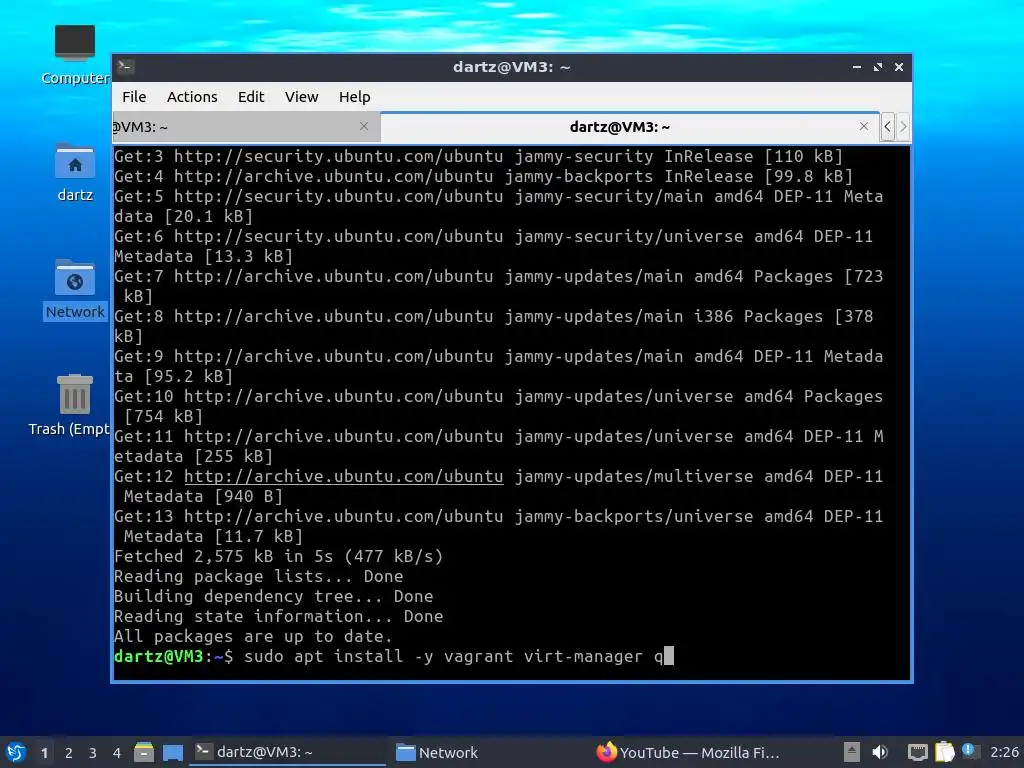Open the Edit menu
The width and height of the screenshot is (1024, 768).
(251, 97)
